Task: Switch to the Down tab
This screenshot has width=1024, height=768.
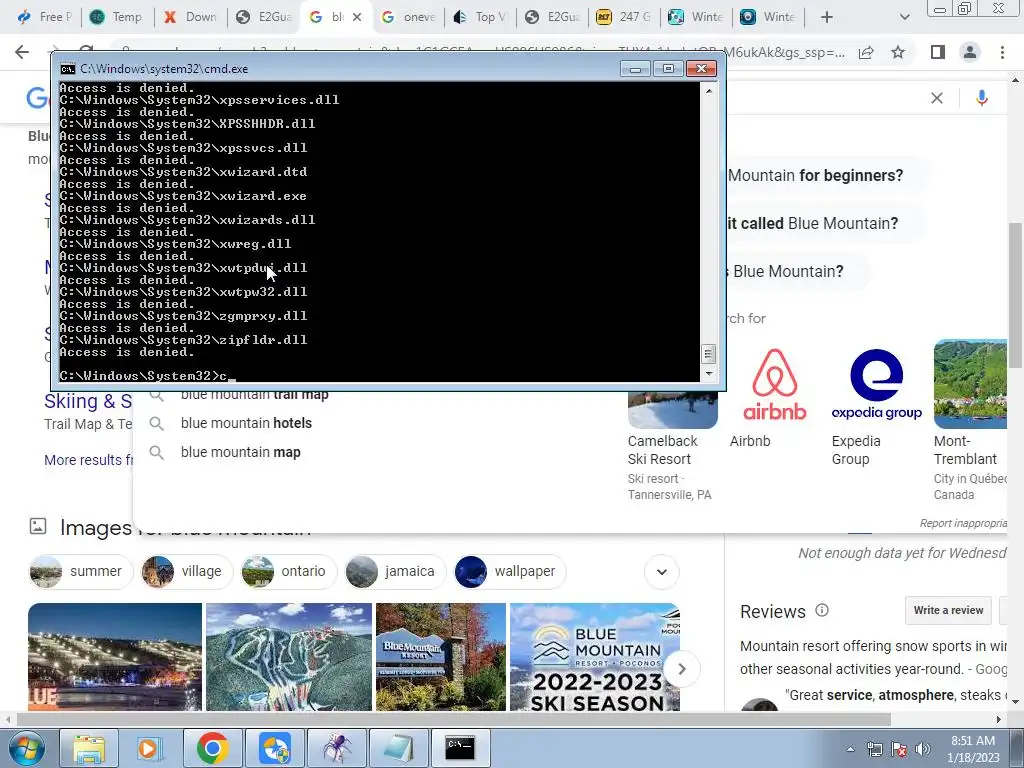Action: tap(190, 17)
